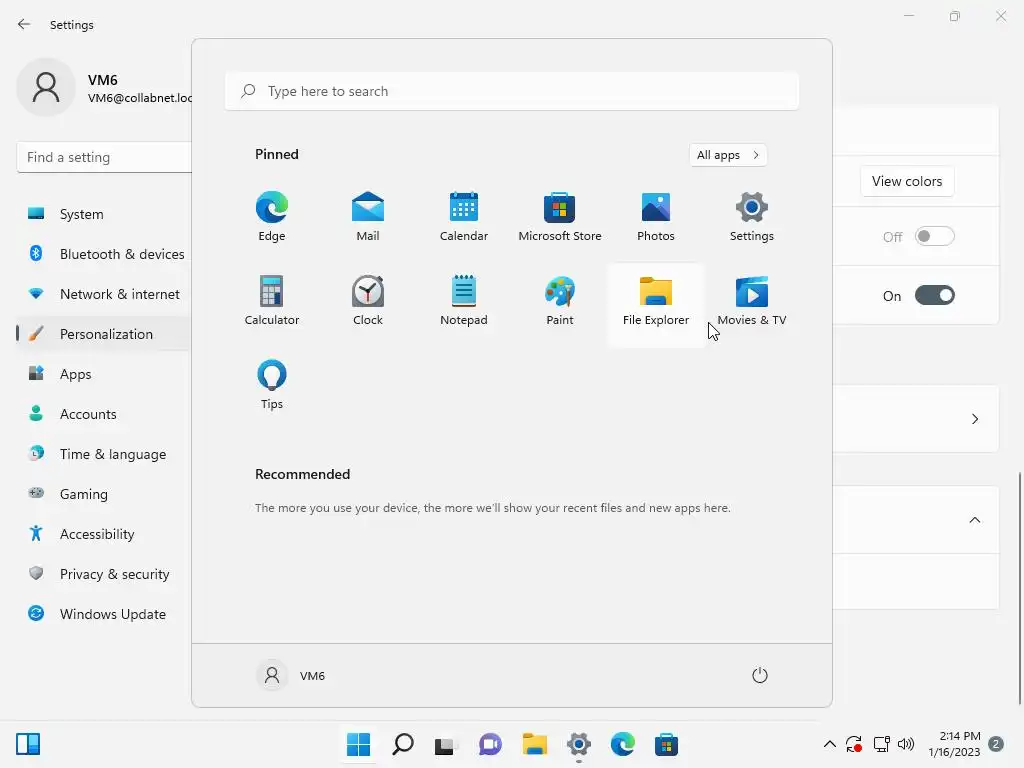Open the Tips app
1024x768 pixels.
click(272, 385)
